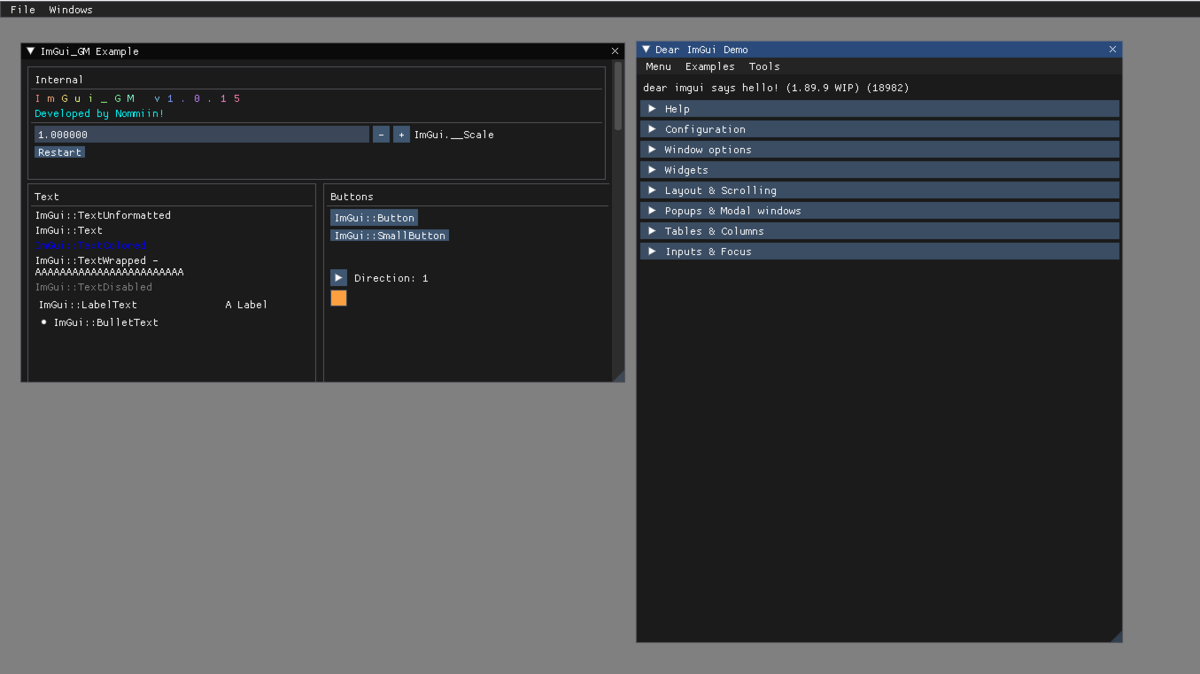The width and height of the screenshot is (1200, 674).
Task: Increase ImGui scale with plus button
Action: (x=401, y=134)
